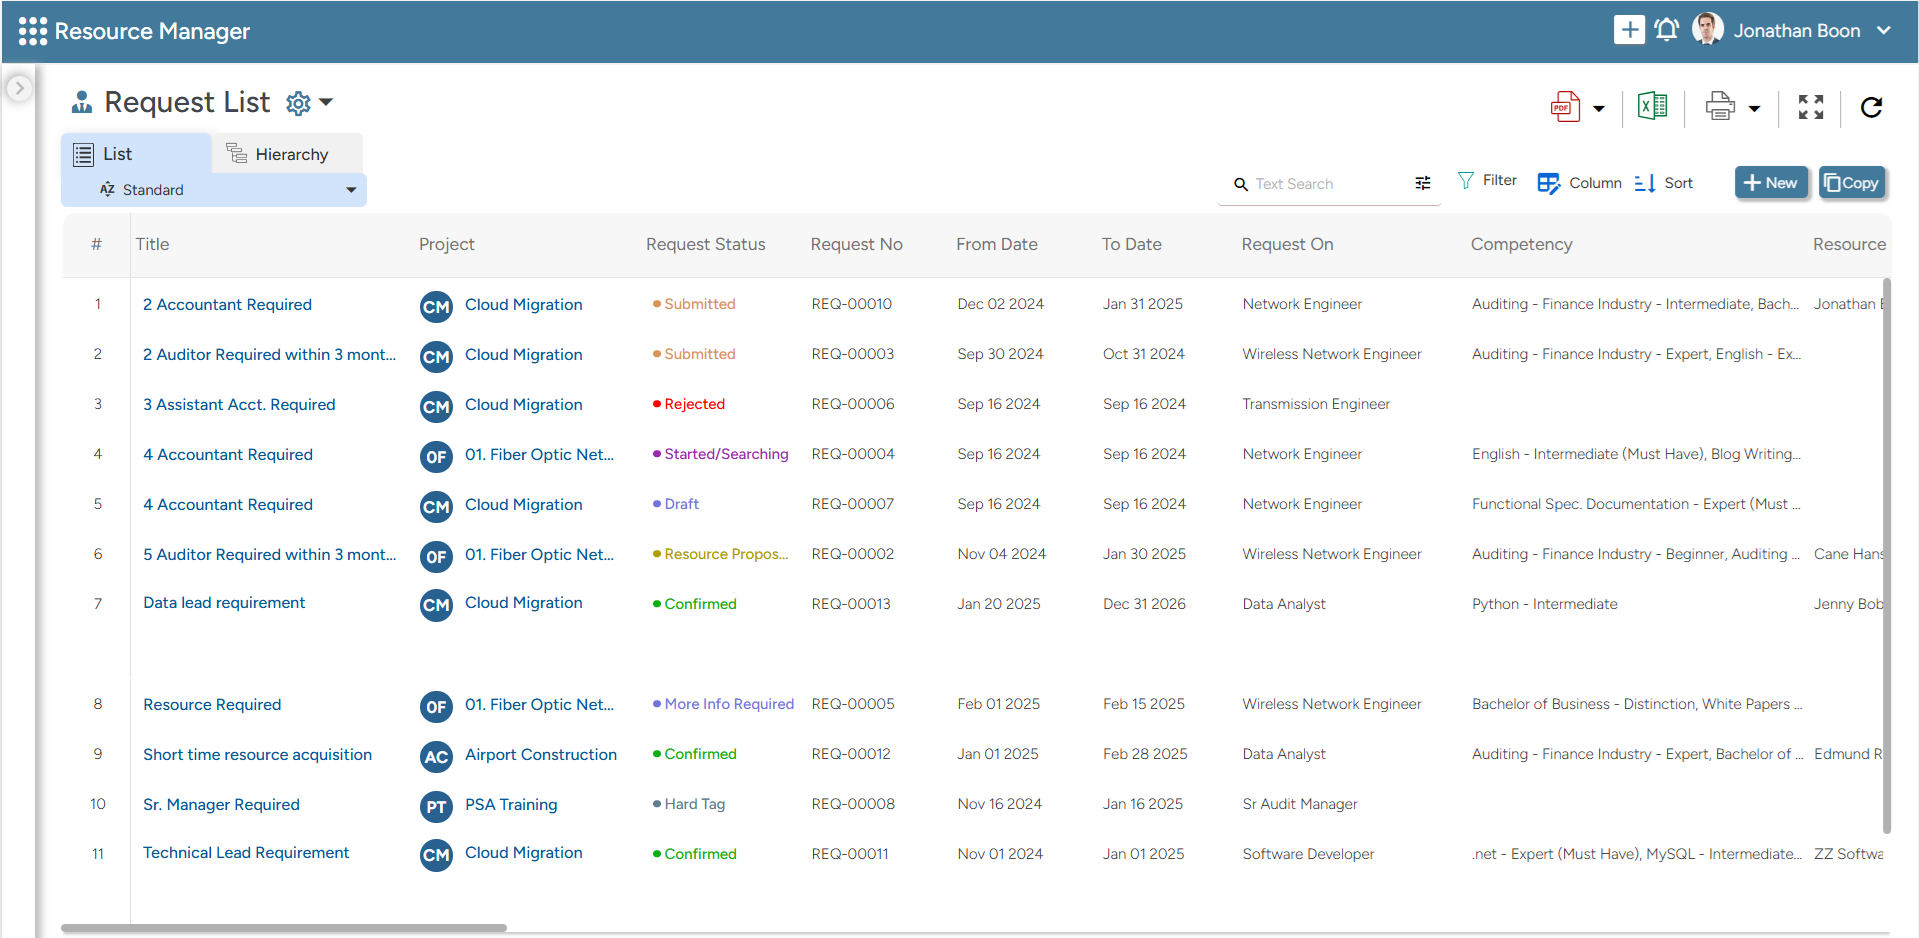Expand the print options dropdown arrow
This screenshot has width=1919, height=938.
[x=1753, y=107]
